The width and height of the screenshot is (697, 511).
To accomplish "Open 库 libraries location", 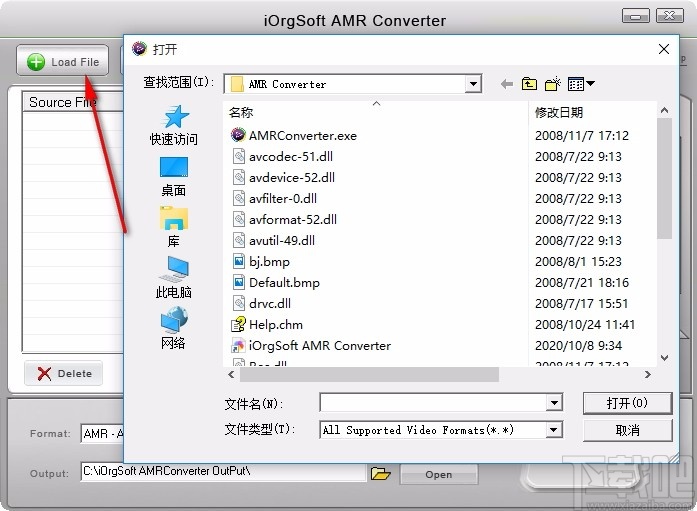I will [174, 227].
